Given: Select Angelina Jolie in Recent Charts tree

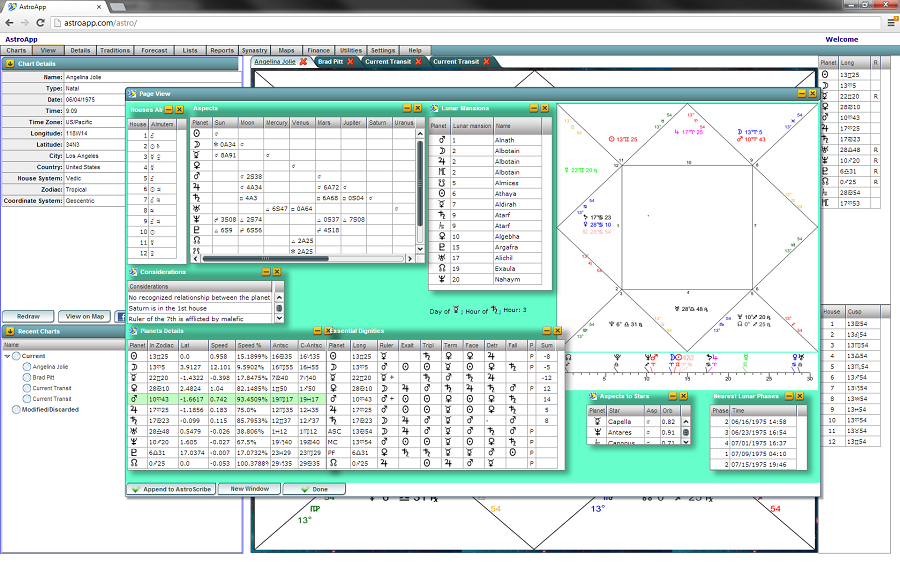Looking at the screenshot, I should click(50, 367).
